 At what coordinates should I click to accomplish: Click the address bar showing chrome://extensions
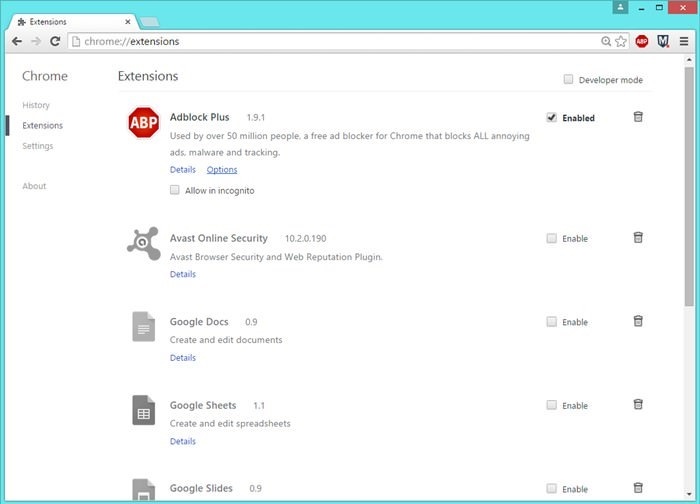(330, 41)
